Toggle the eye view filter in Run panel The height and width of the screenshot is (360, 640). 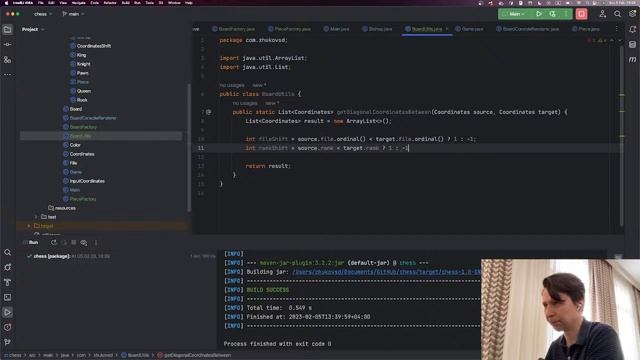point(84,243)
